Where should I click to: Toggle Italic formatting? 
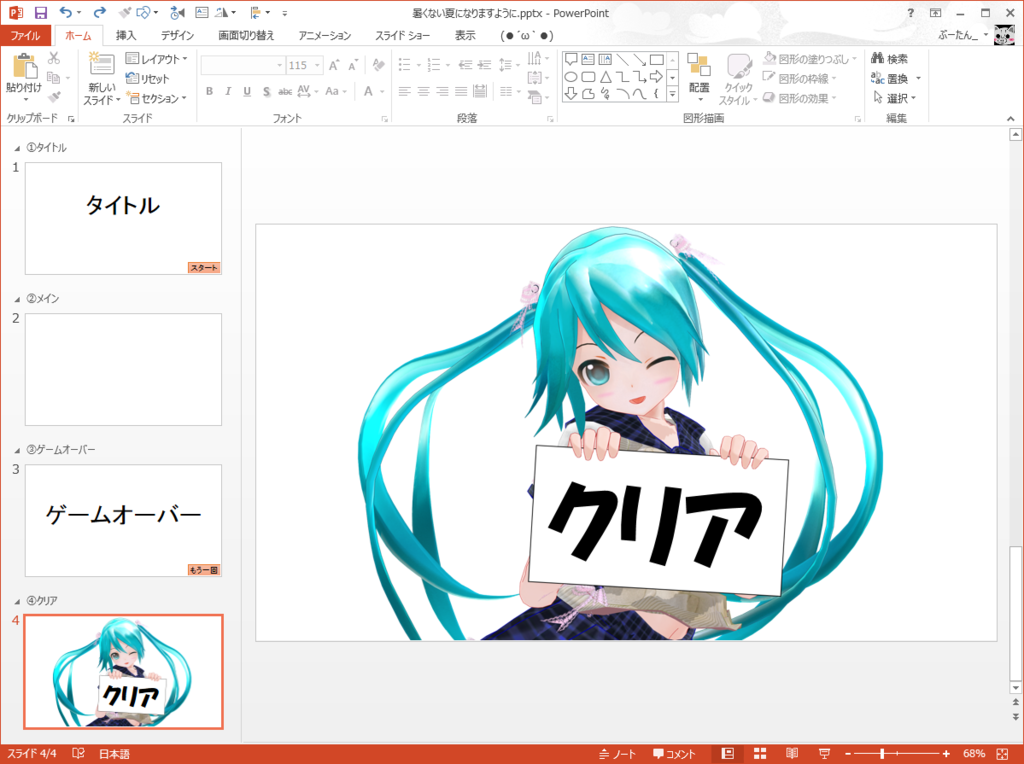[228, 91]
